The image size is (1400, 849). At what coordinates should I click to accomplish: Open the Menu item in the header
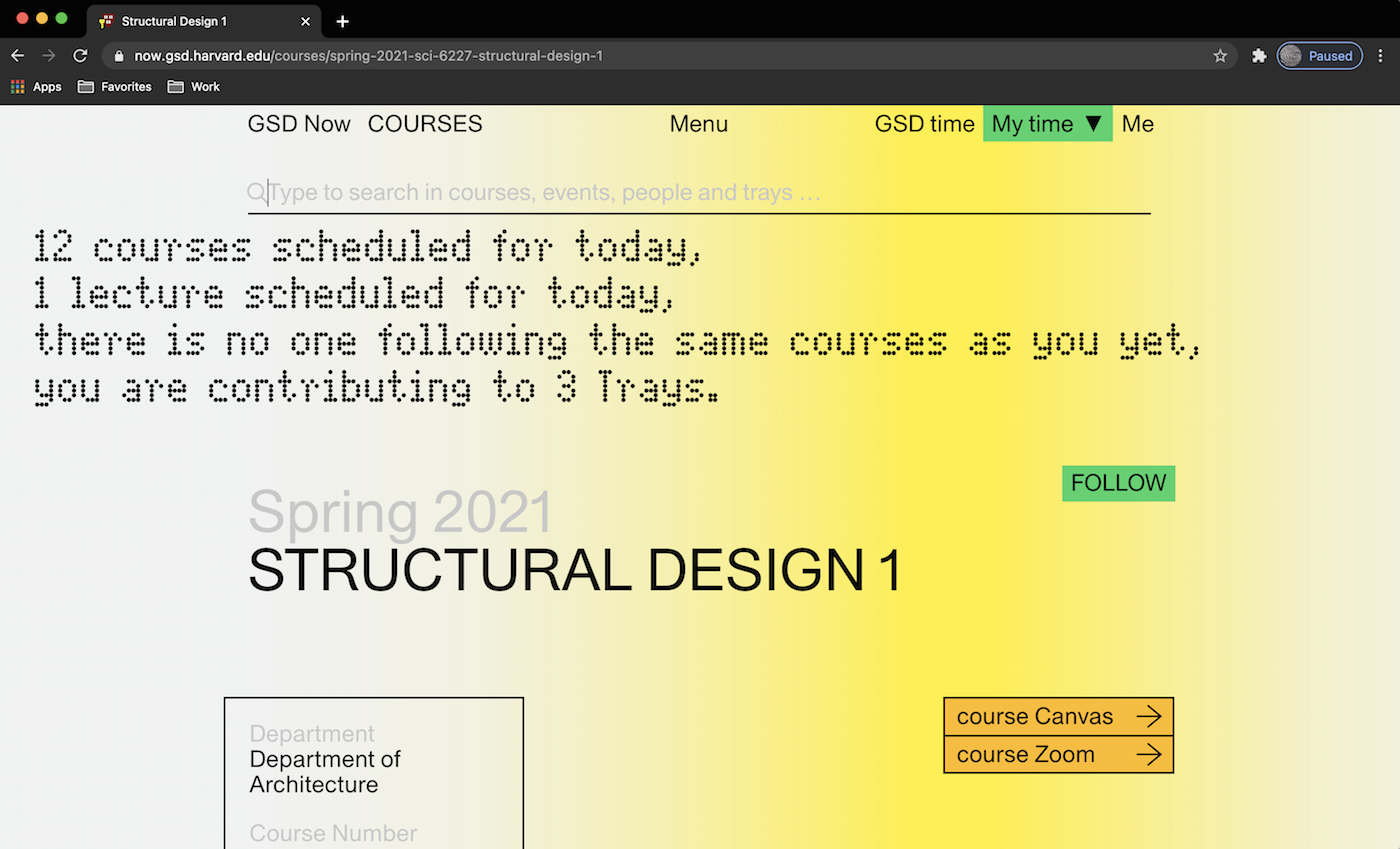coord(698,124)
